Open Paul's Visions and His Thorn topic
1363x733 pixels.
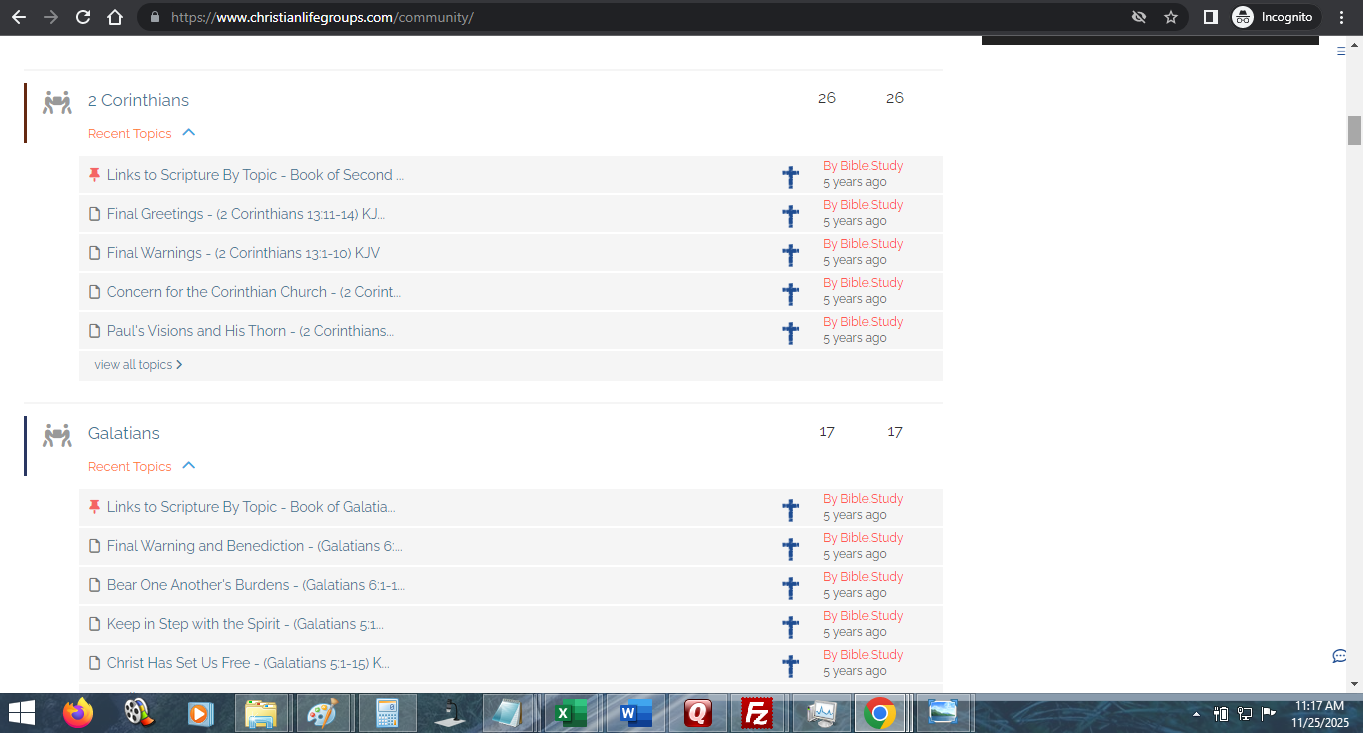coord(250,331)
